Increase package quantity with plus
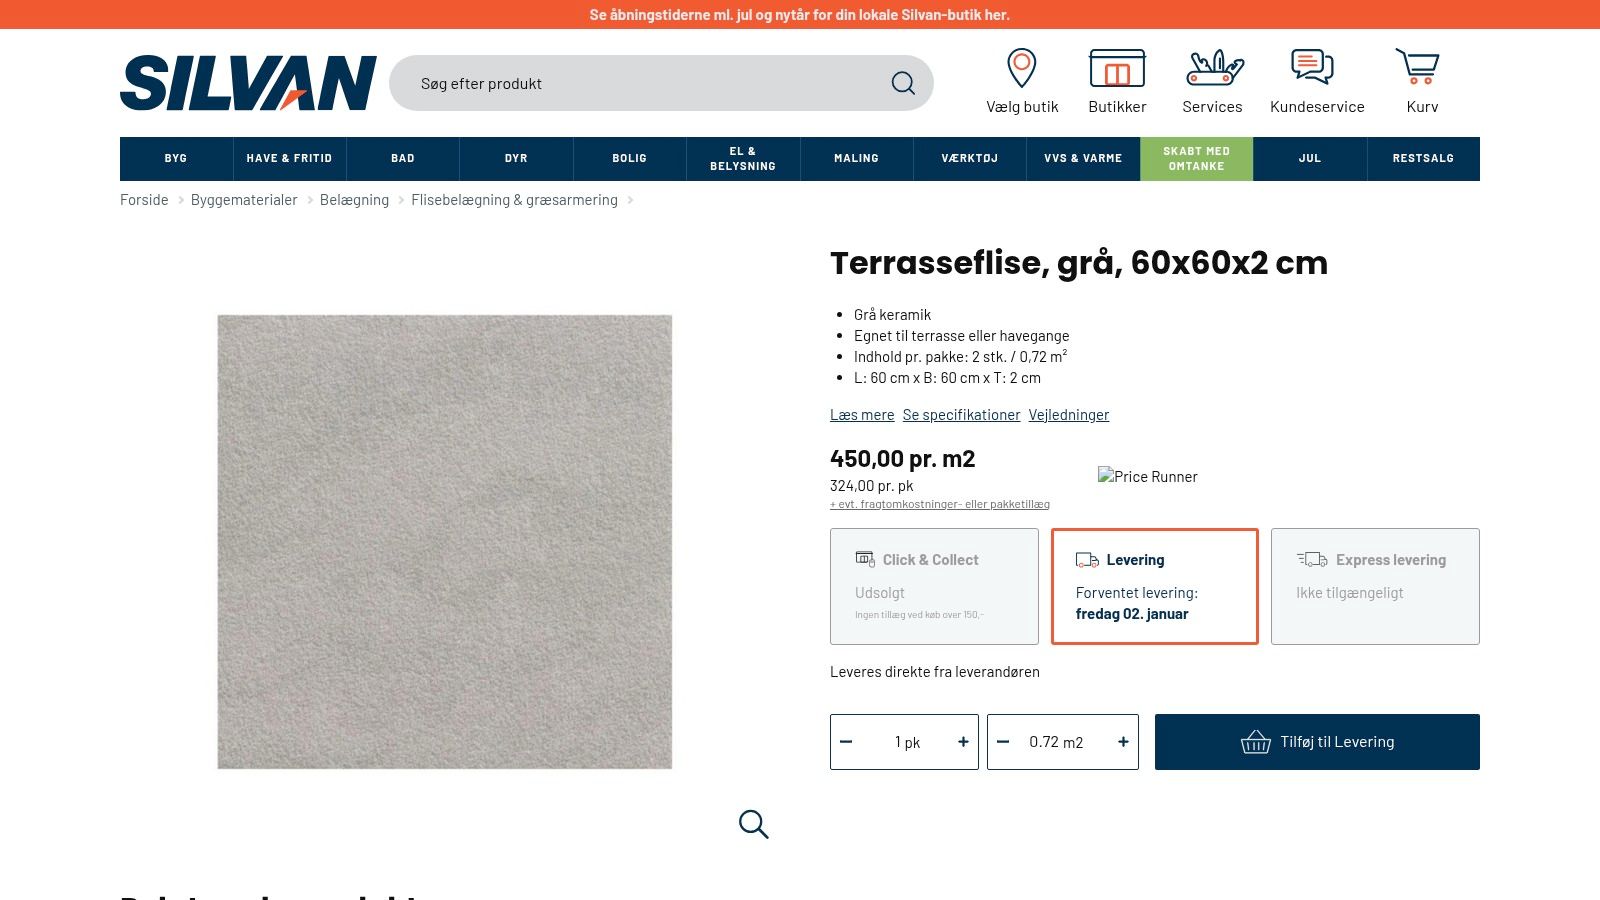This screenshot has height=900, width=1600. 963,742
